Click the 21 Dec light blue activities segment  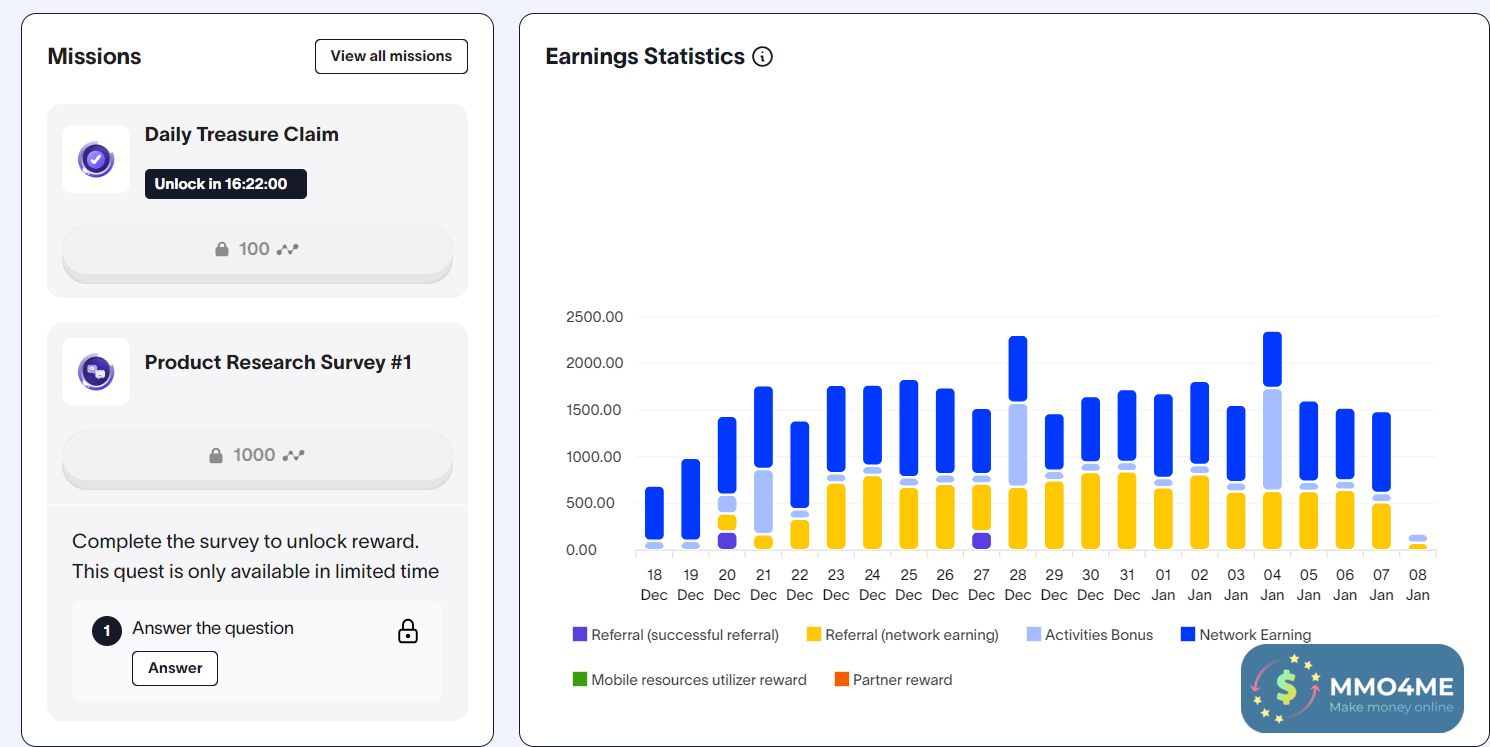coord(763,501)
